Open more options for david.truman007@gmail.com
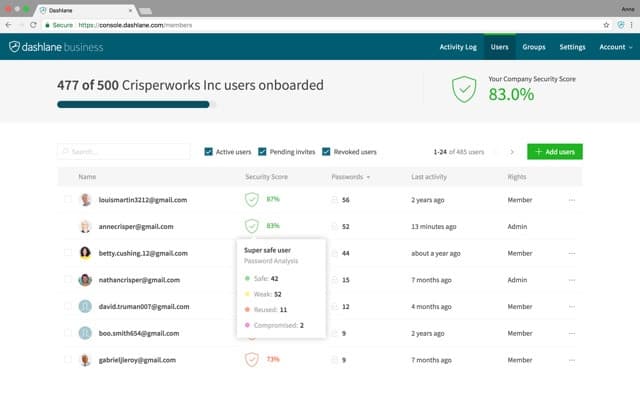 coord(572,307)
